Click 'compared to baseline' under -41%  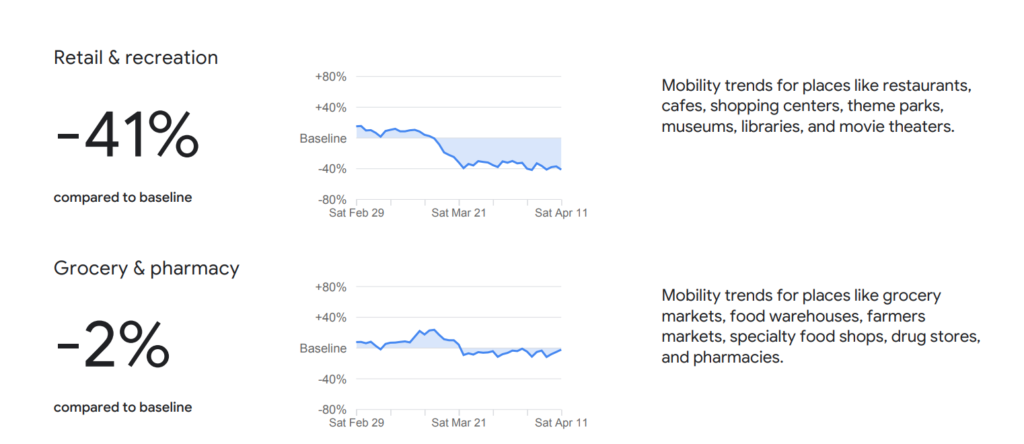pyautogui.click(x=122, y=197)
